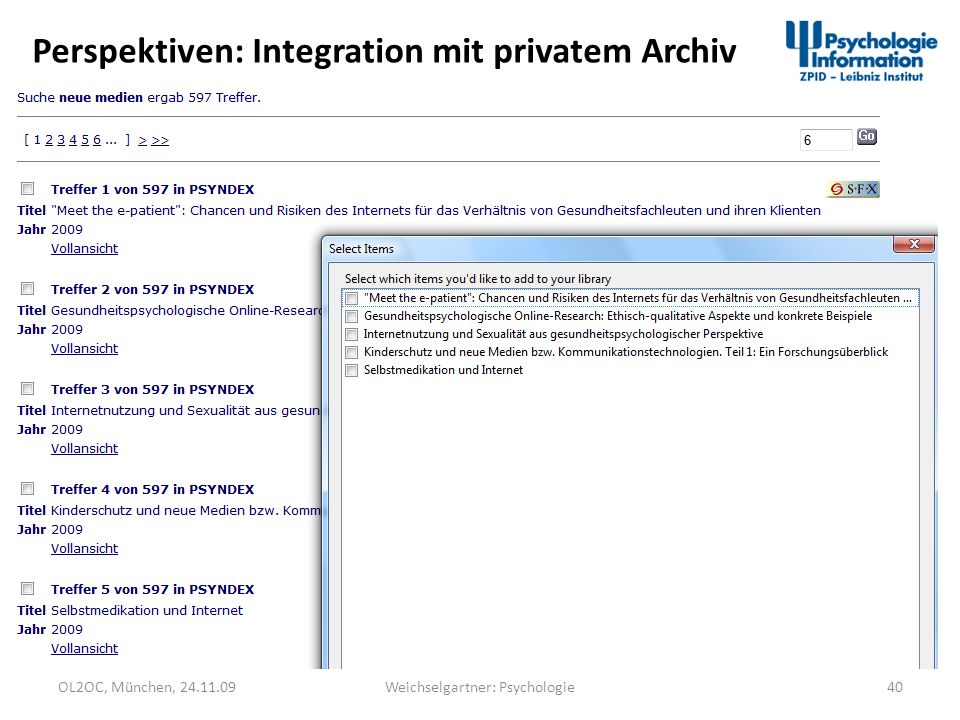Click the heading Treffer 4 von 597 in PSYNDEX
960x720 pixels.
coord(152,489)
